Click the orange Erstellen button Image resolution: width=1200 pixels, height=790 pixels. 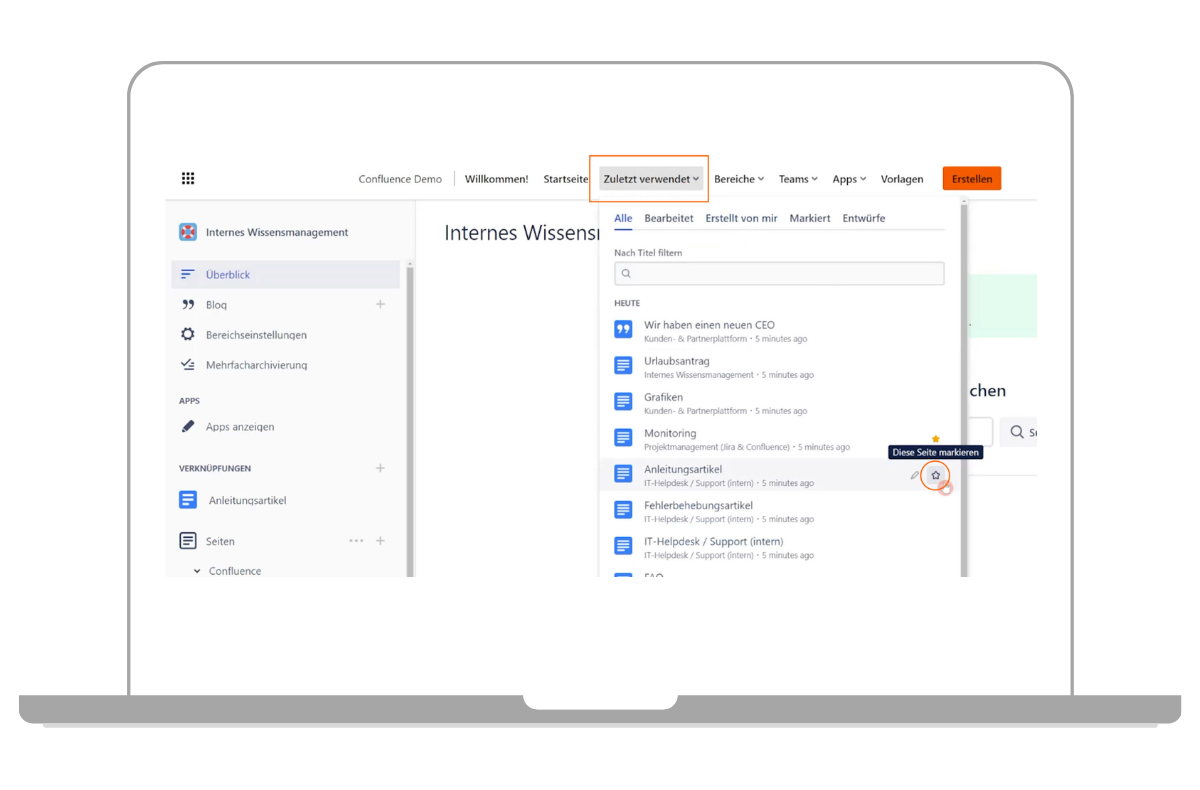(971, 179)
